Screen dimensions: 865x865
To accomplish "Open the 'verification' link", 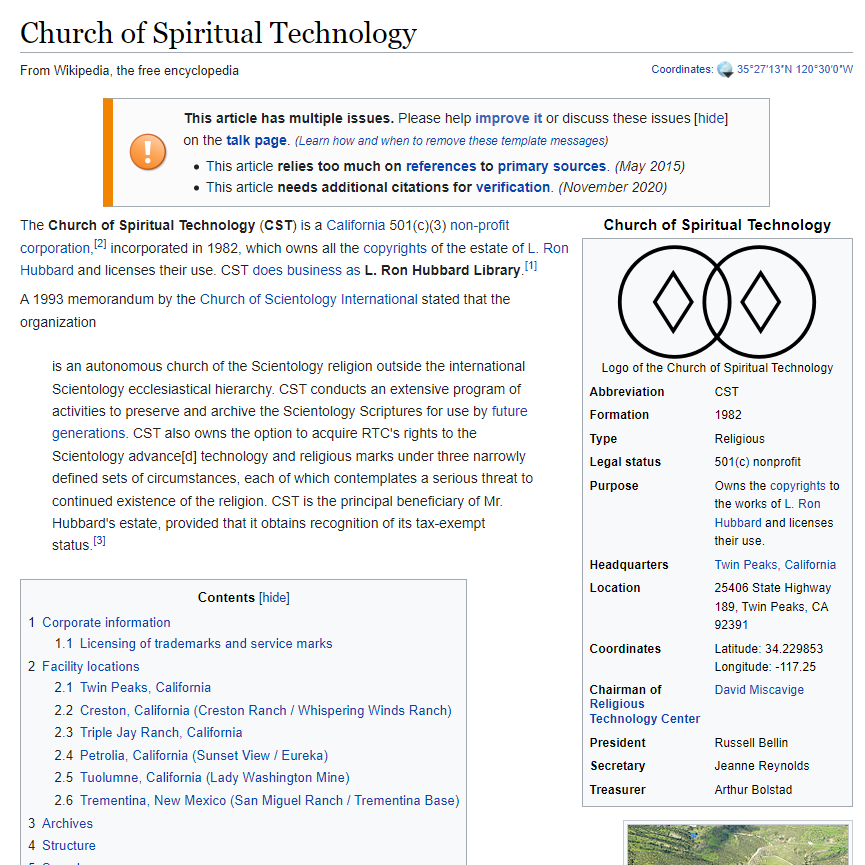I will coord(513,188).
